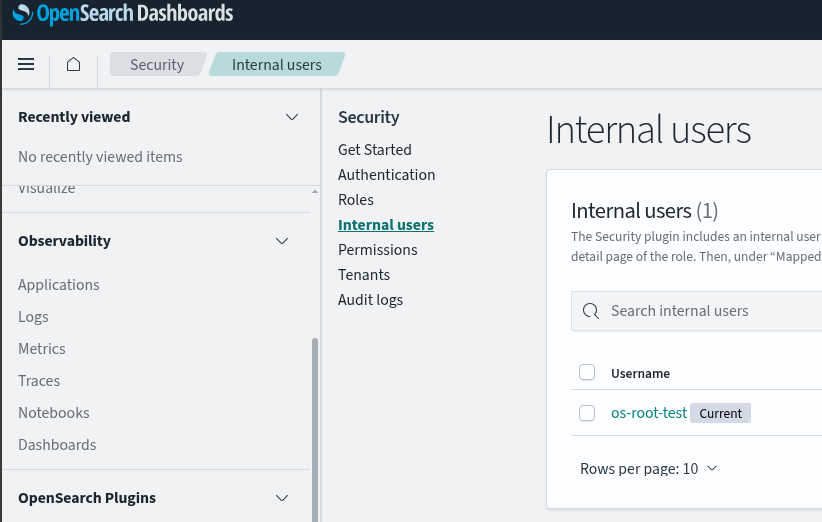Click the Internal users (1) panel title
822x522 pixels.
(x=644, y=211)
